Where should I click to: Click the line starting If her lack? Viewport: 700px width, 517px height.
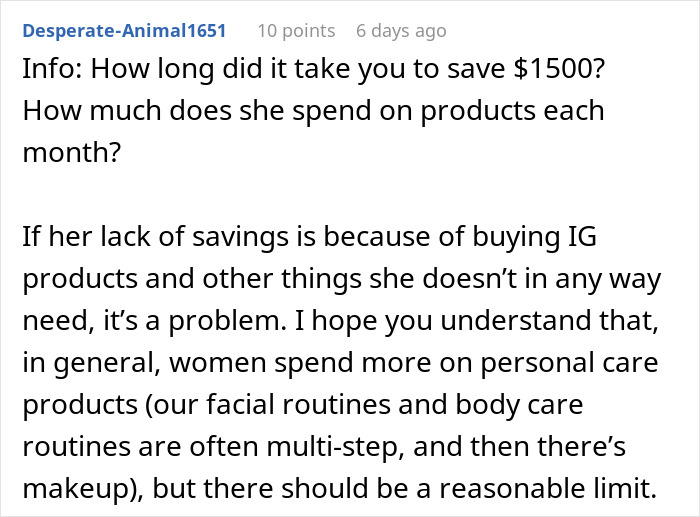[x=309, y=237]
